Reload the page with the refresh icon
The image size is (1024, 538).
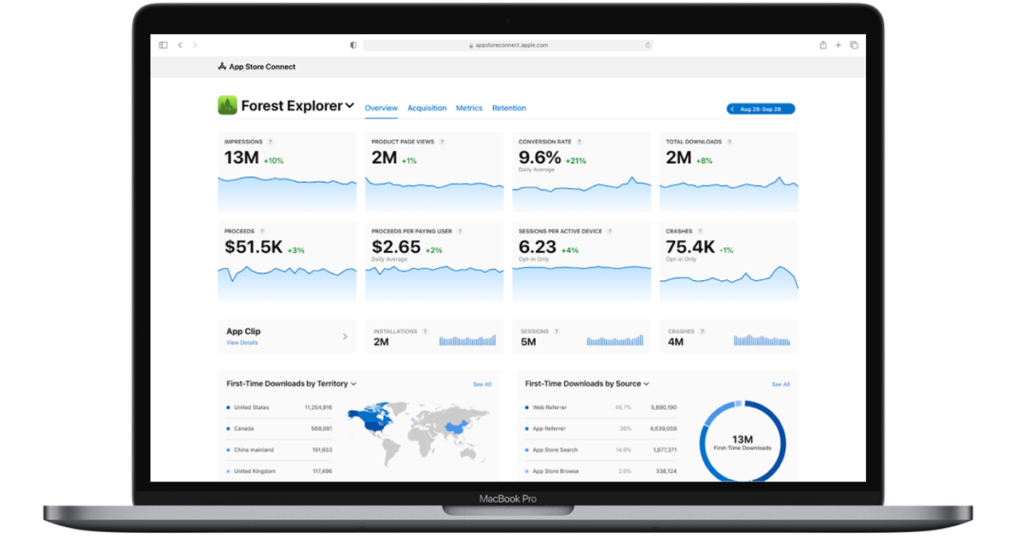pos(647,45)
